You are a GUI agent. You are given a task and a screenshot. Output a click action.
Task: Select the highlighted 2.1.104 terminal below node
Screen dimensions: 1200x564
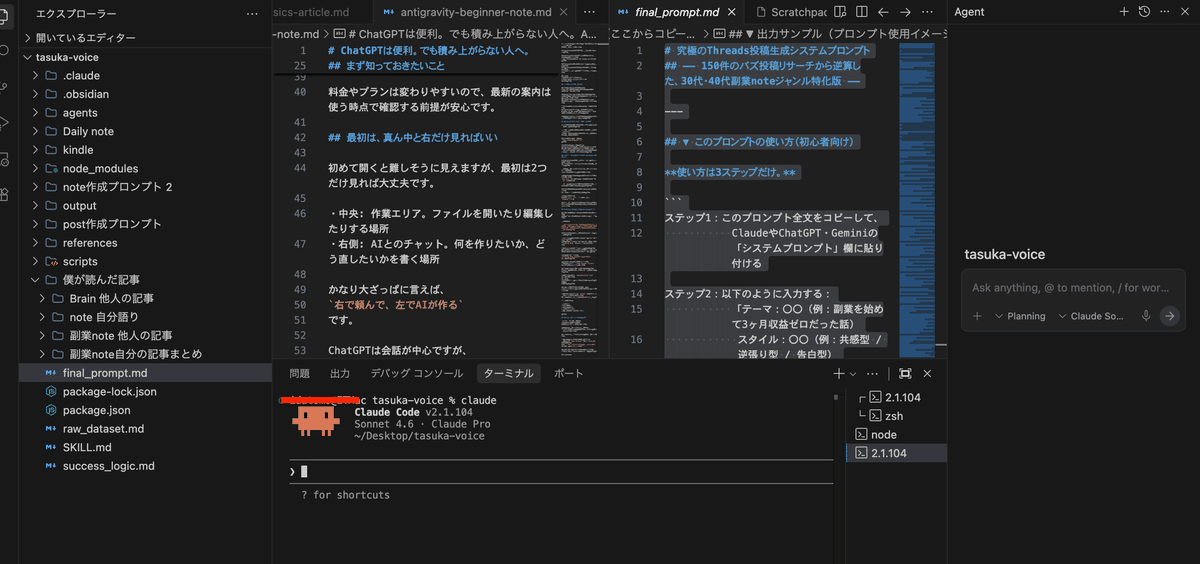click(895, 453)
